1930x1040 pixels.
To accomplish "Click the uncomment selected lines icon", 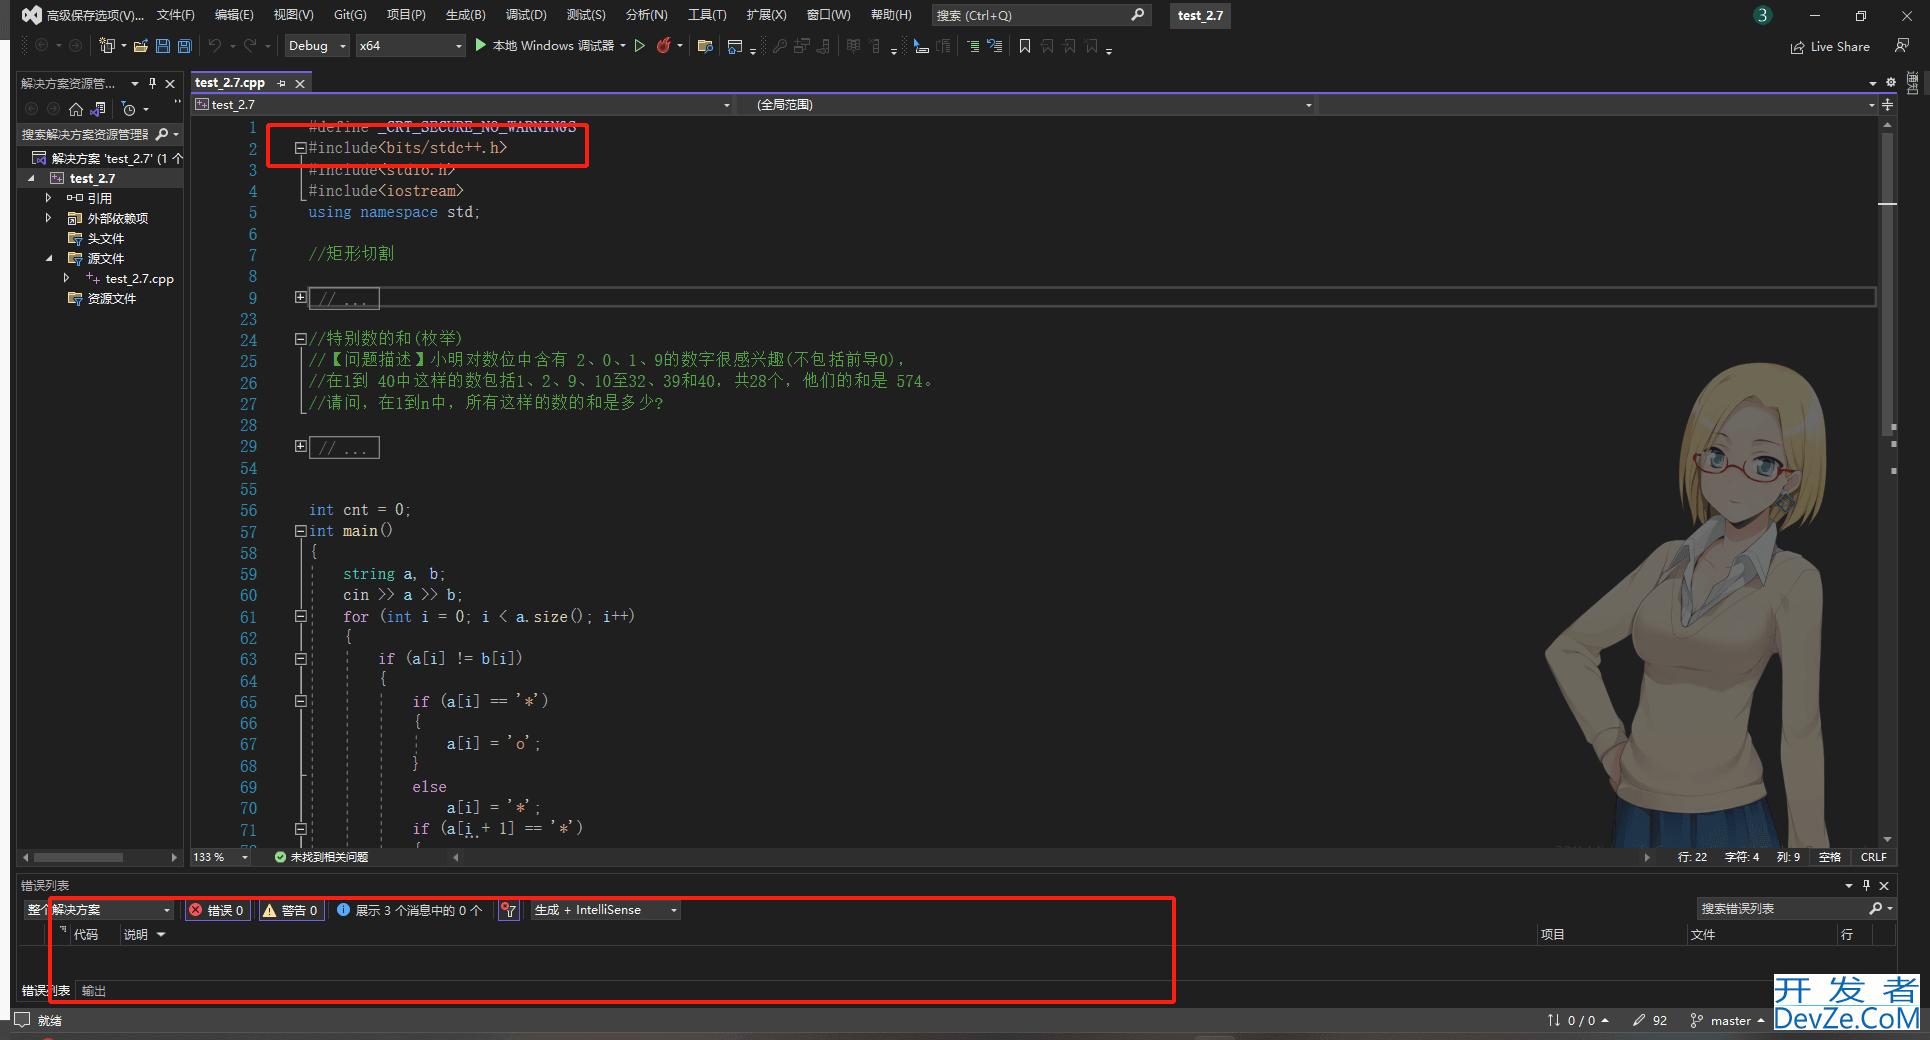I will click(995, 46).
